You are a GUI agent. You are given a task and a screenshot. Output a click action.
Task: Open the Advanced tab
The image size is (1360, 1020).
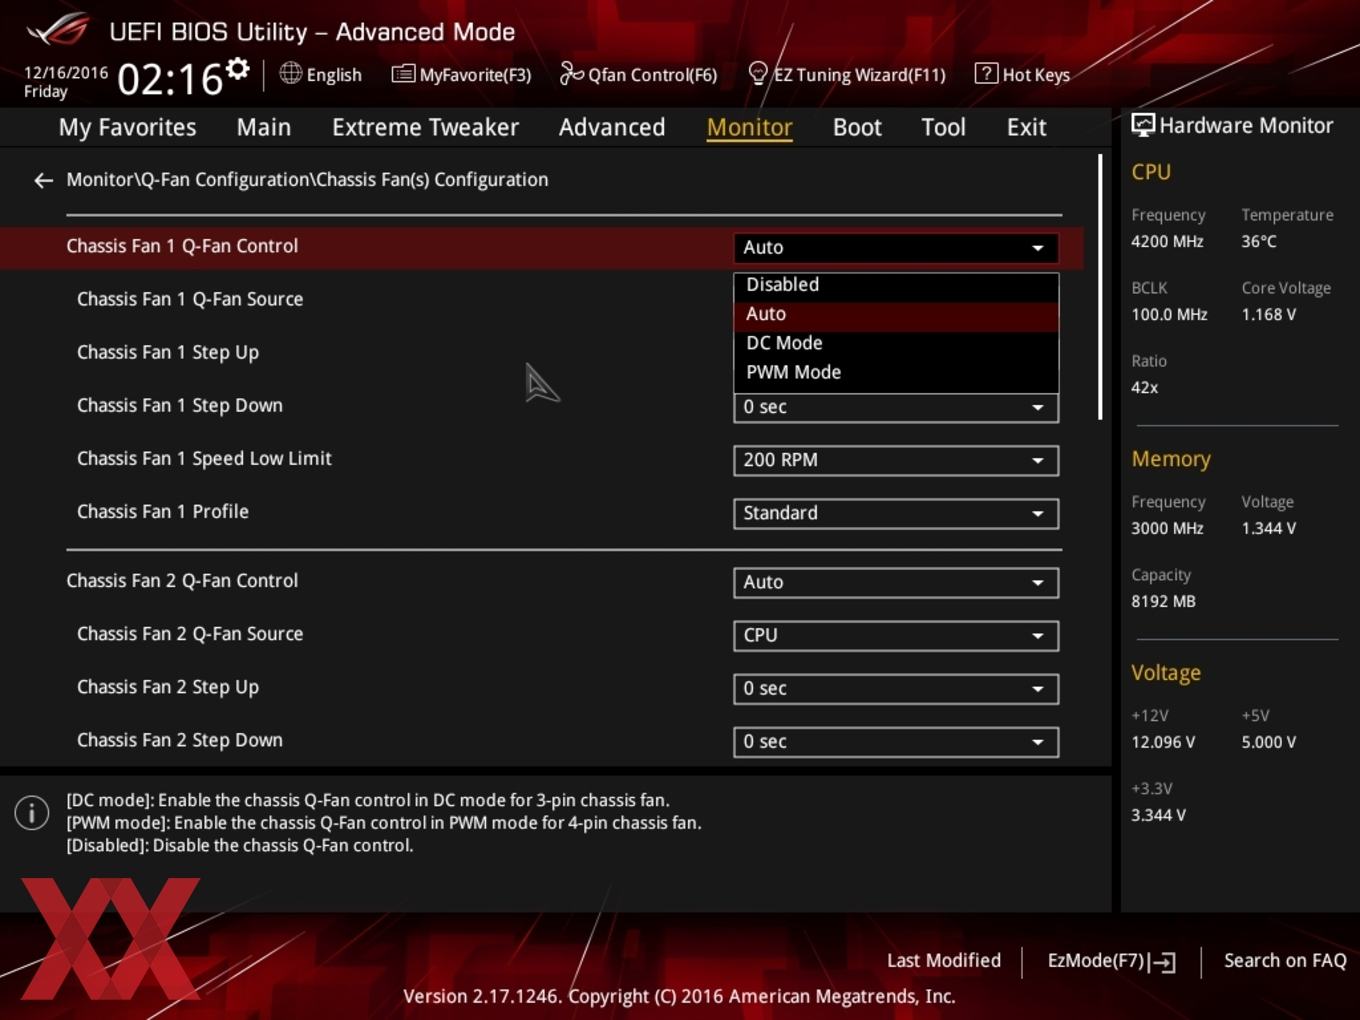tap(612, 127)
